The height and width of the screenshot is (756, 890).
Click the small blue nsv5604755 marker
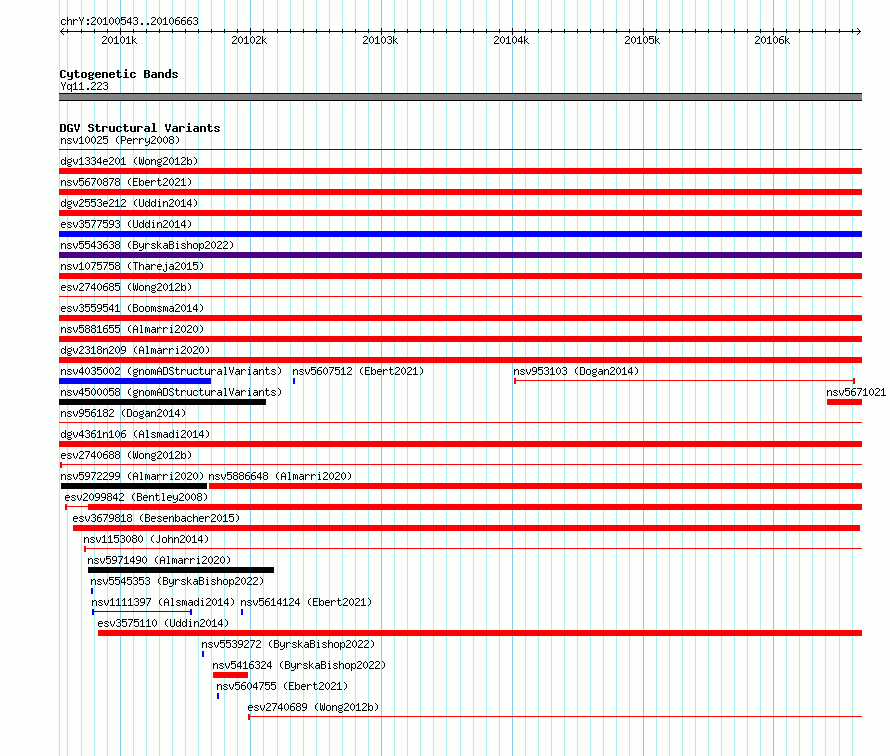(218, 696)
